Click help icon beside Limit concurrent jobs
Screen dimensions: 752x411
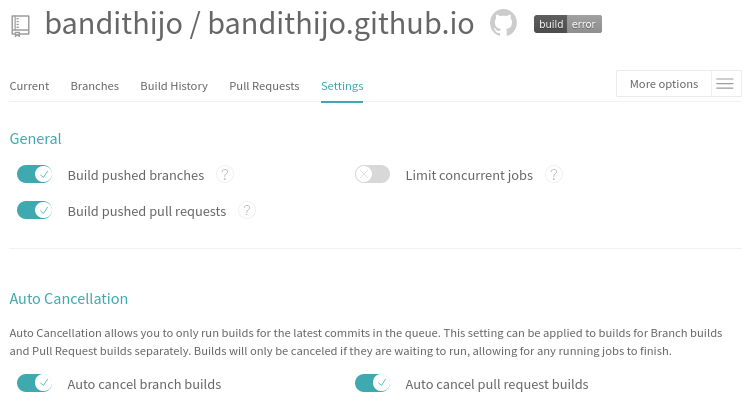pyautogui.click(x=554, y=175)
